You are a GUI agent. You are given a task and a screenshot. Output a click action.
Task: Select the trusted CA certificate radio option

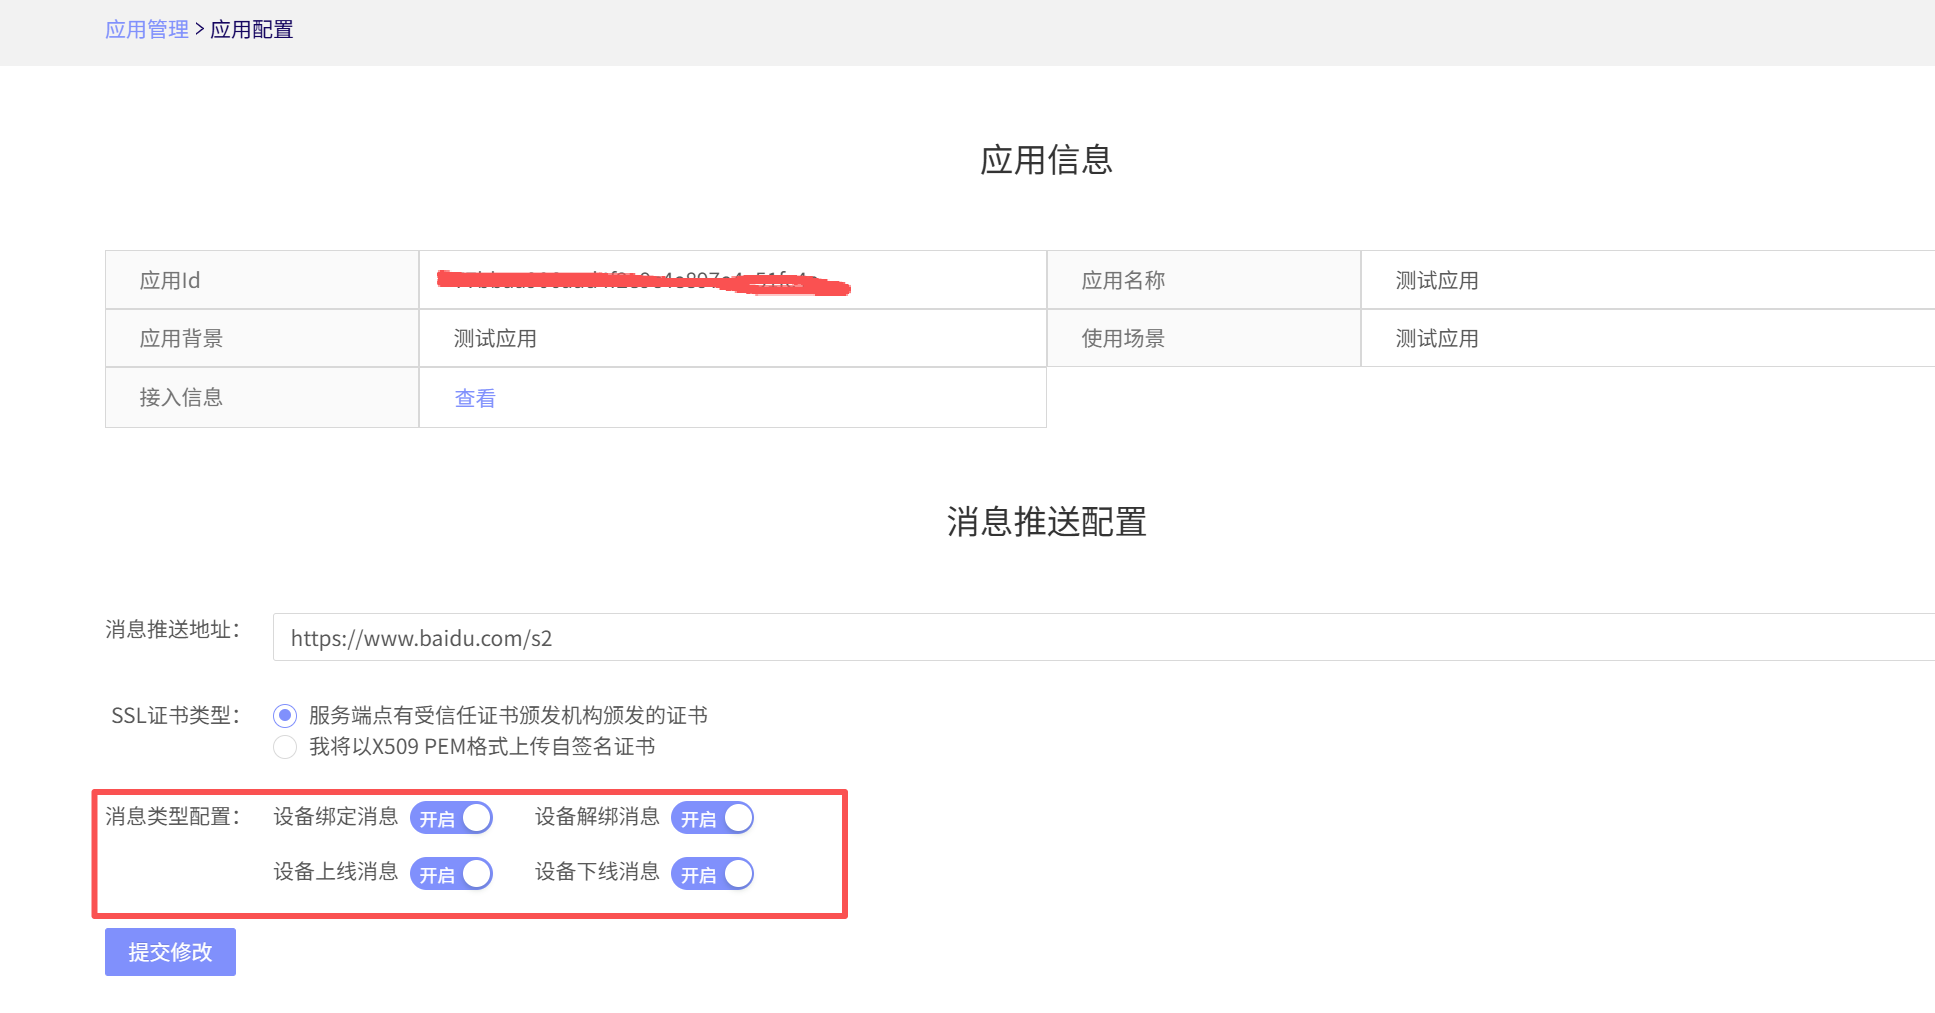click(285, 716)
